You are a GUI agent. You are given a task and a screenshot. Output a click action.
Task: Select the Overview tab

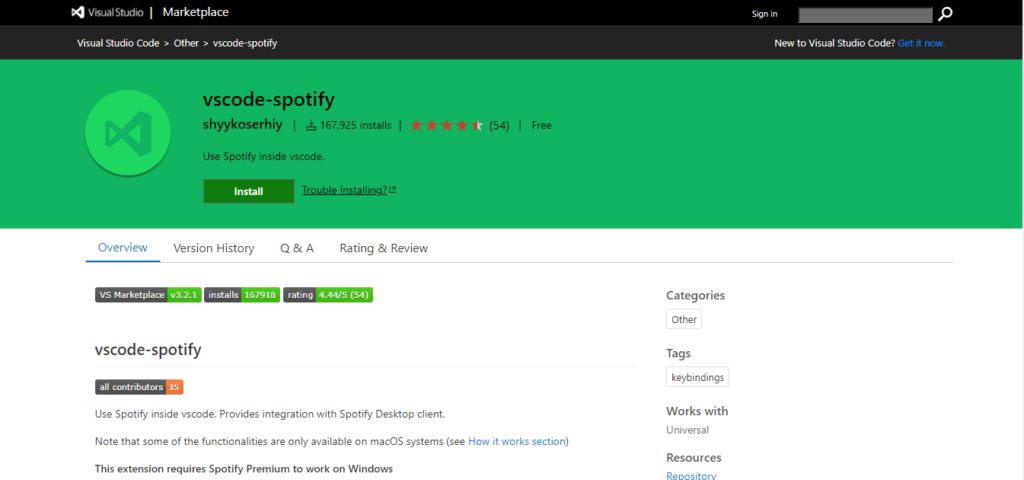click(x=123, y=248)
